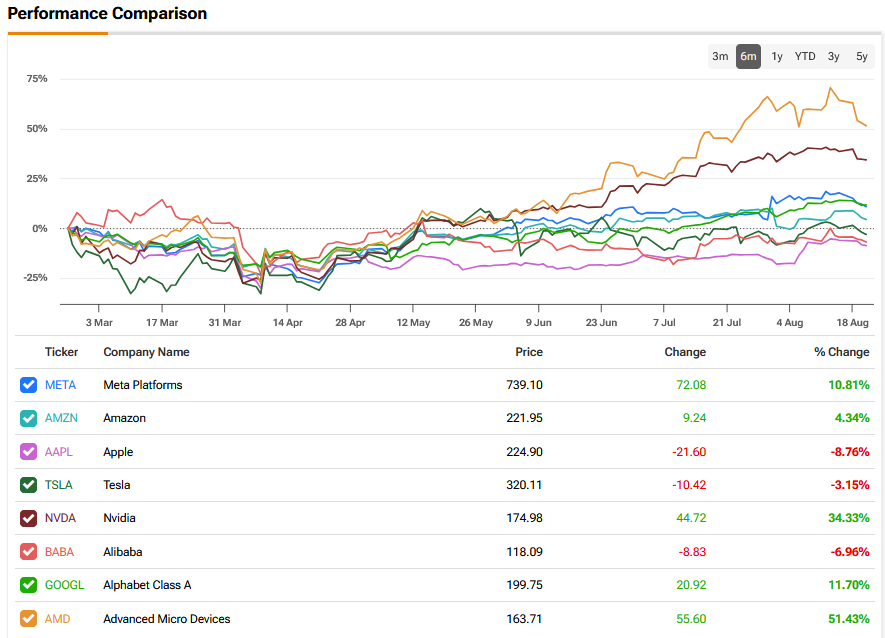The width and height of the screenshot is (885, 638).
Task: Open the AMD ticker link
Action: [58, 619]
